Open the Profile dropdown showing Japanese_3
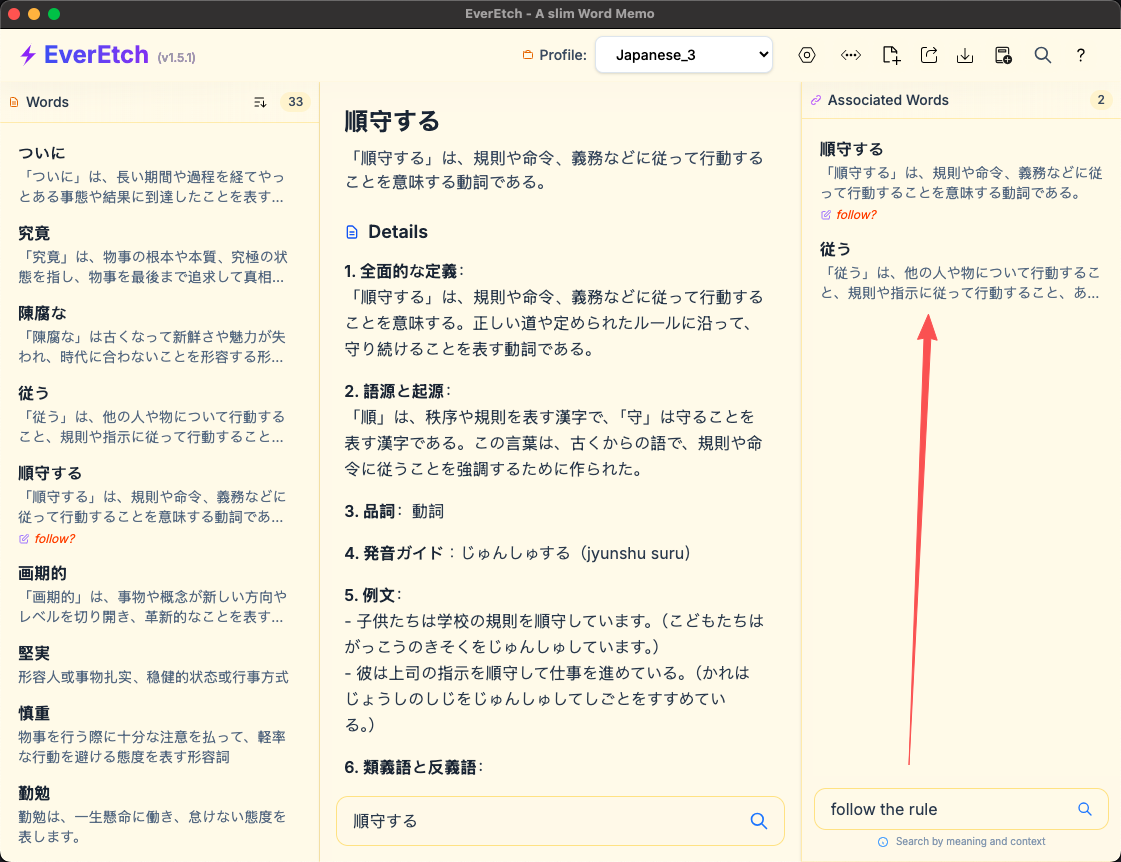The height and width of the screenshot is (862, 1121). point(683,55)
